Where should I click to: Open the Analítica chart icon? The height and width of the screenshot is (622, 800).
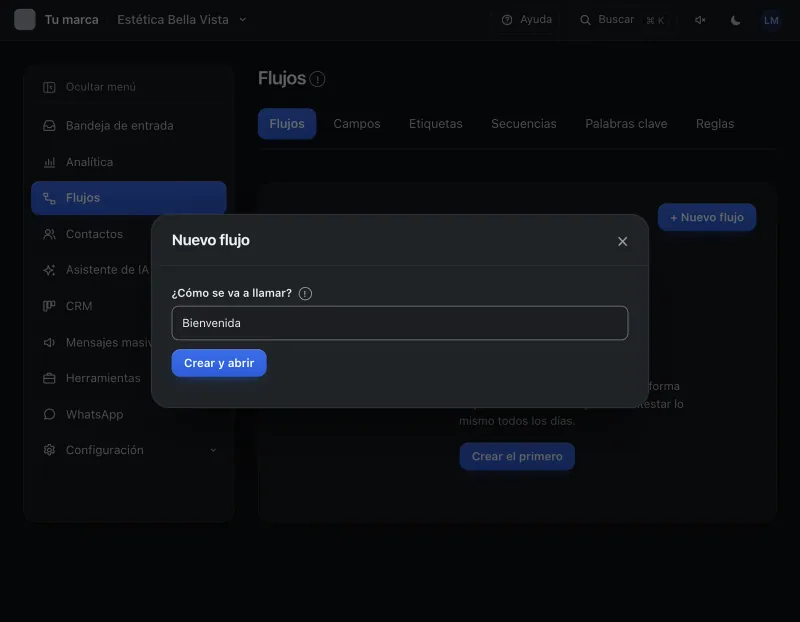tap(49, 162)
